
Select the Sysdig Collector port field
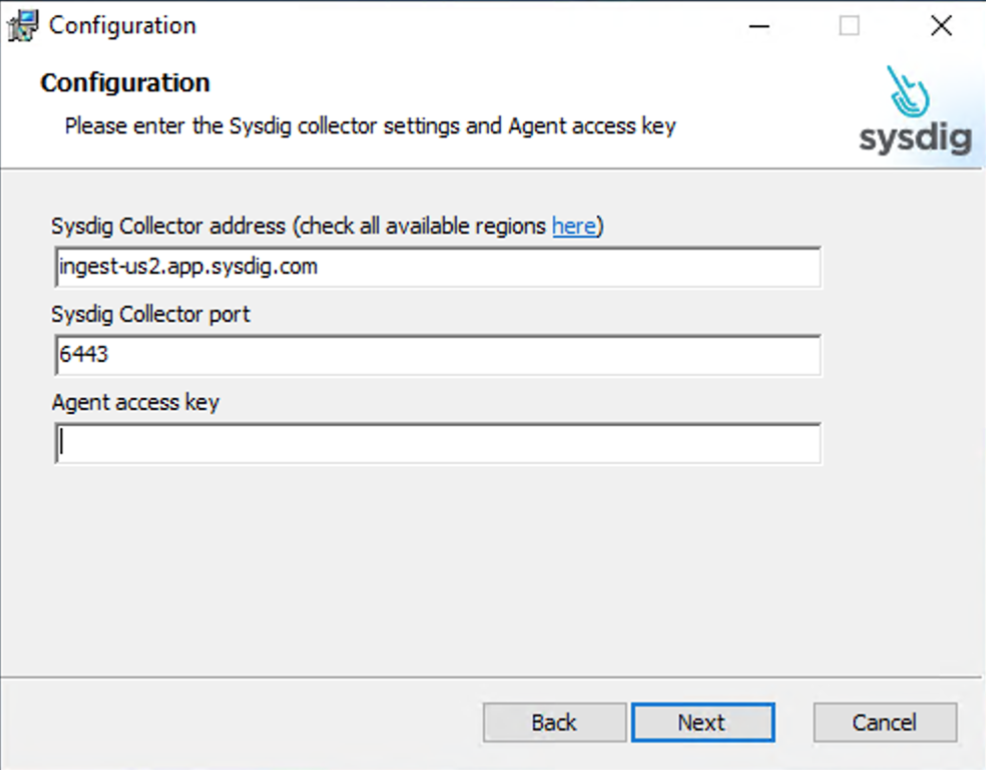437,354
